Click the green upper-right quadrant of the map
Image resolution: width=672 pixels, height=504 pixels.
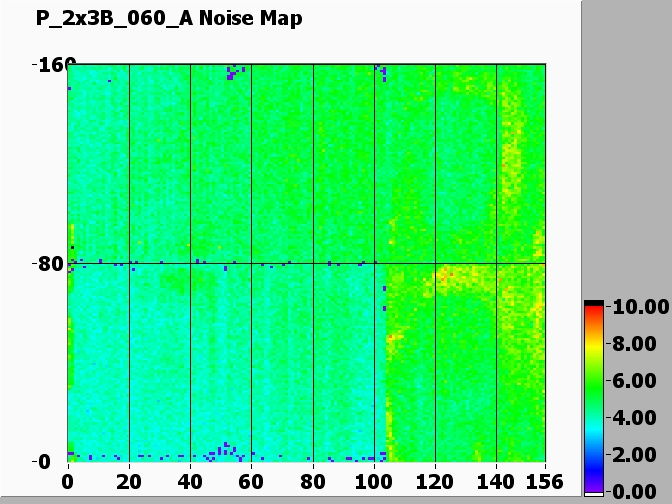point(460,160)
